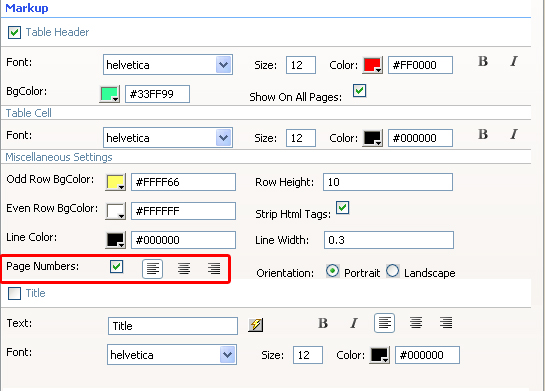
Task: Uncheck the Table Header checkbox
Action: pyautogui.click(x=14, y=33)
